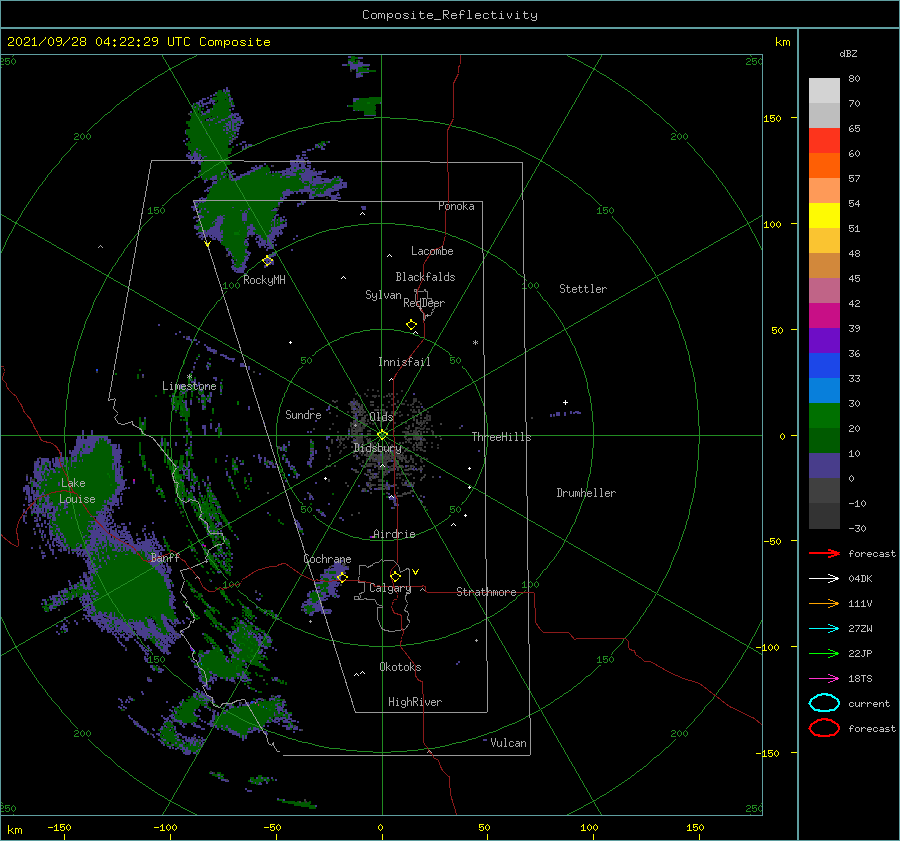Click the Sundre label
Screen dimensions: 900x841
click(x=303, y=414)
